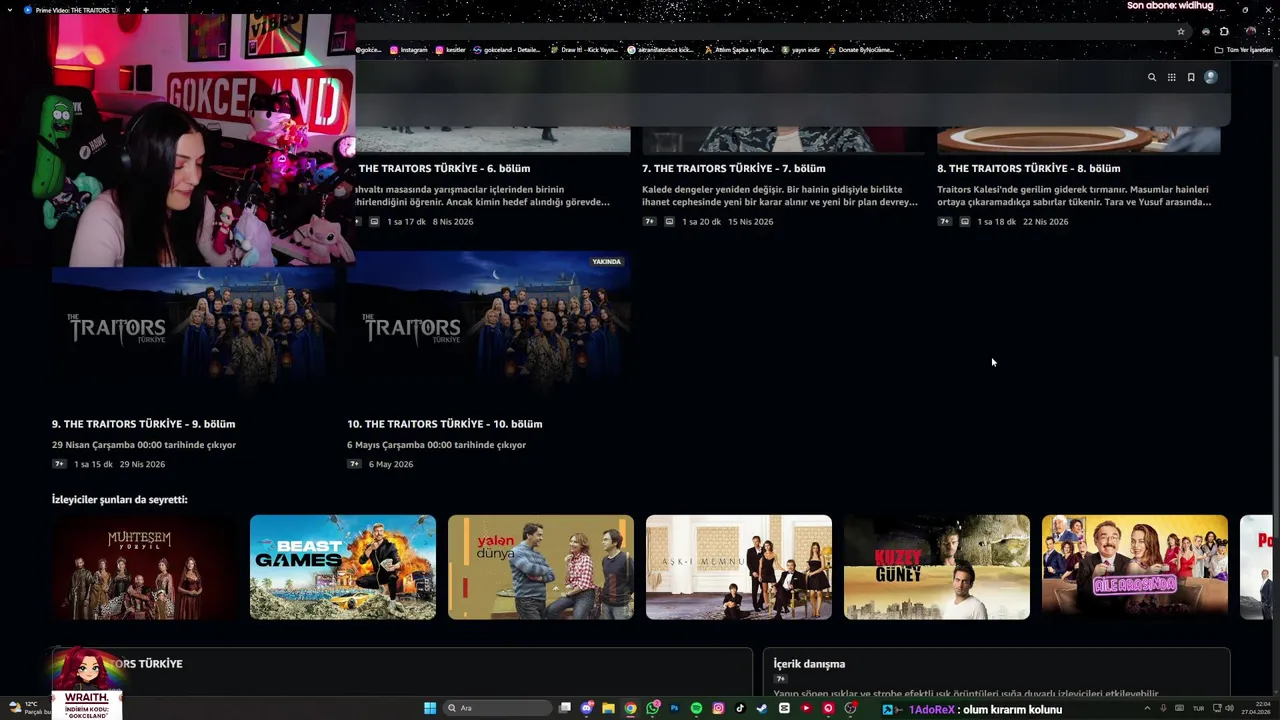Open the 8. THE TRAITORS TÜRKİYE title
This screenshot has width=1280, height=720.
click(1028, 168)
